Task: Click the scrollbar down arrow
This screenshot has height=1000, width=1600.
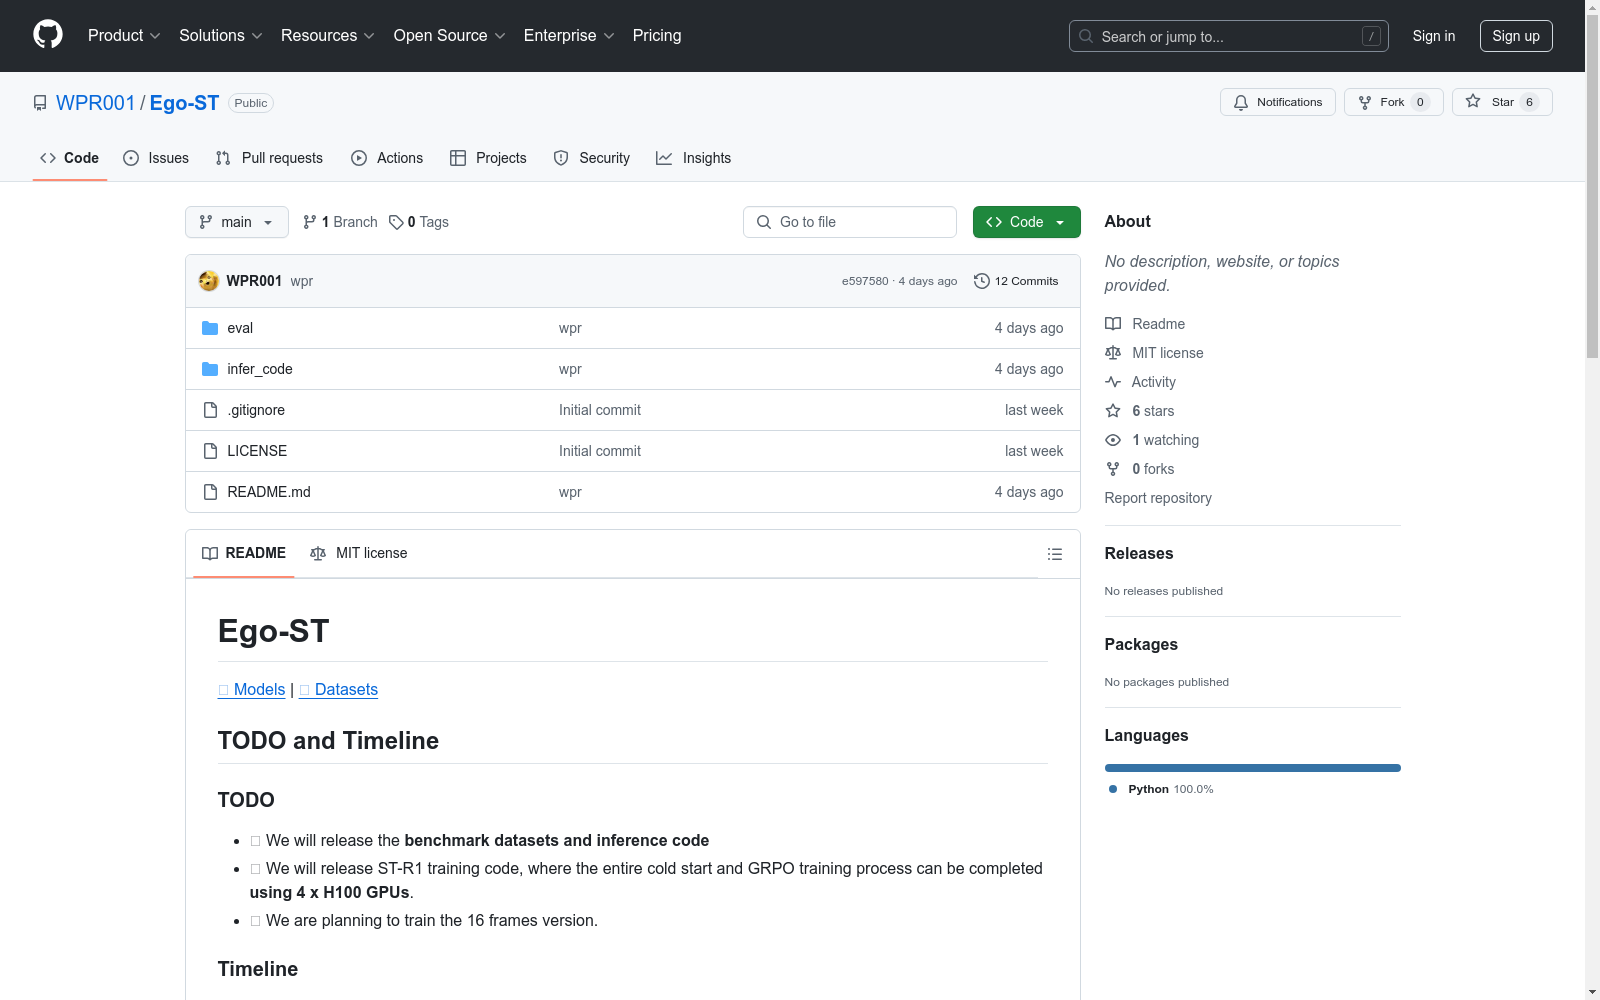Action: click(x=1592, y=992)
